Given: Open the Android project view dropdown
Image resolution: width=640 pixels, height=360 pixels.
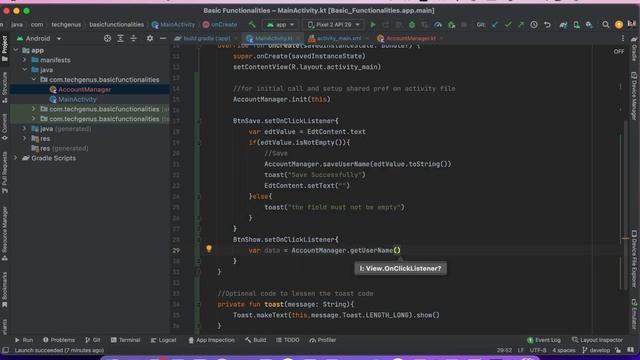Looking at the screenshot, I should click(39, 38).
